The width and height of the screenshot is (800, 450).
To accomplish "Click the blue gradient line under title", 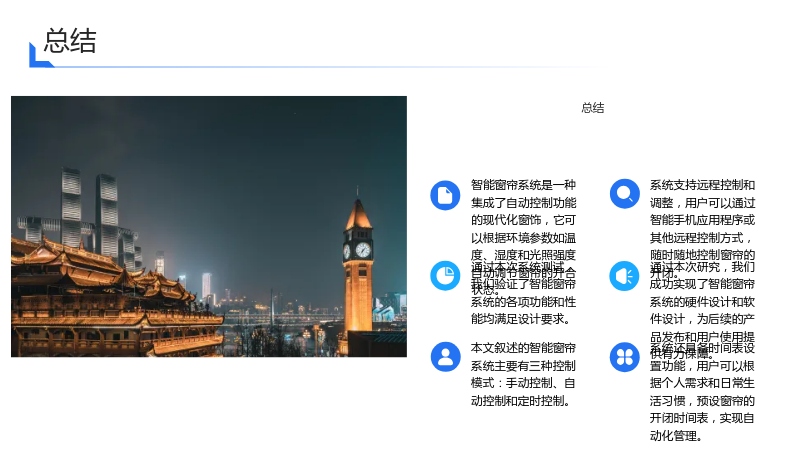I will tap(327, 67).
